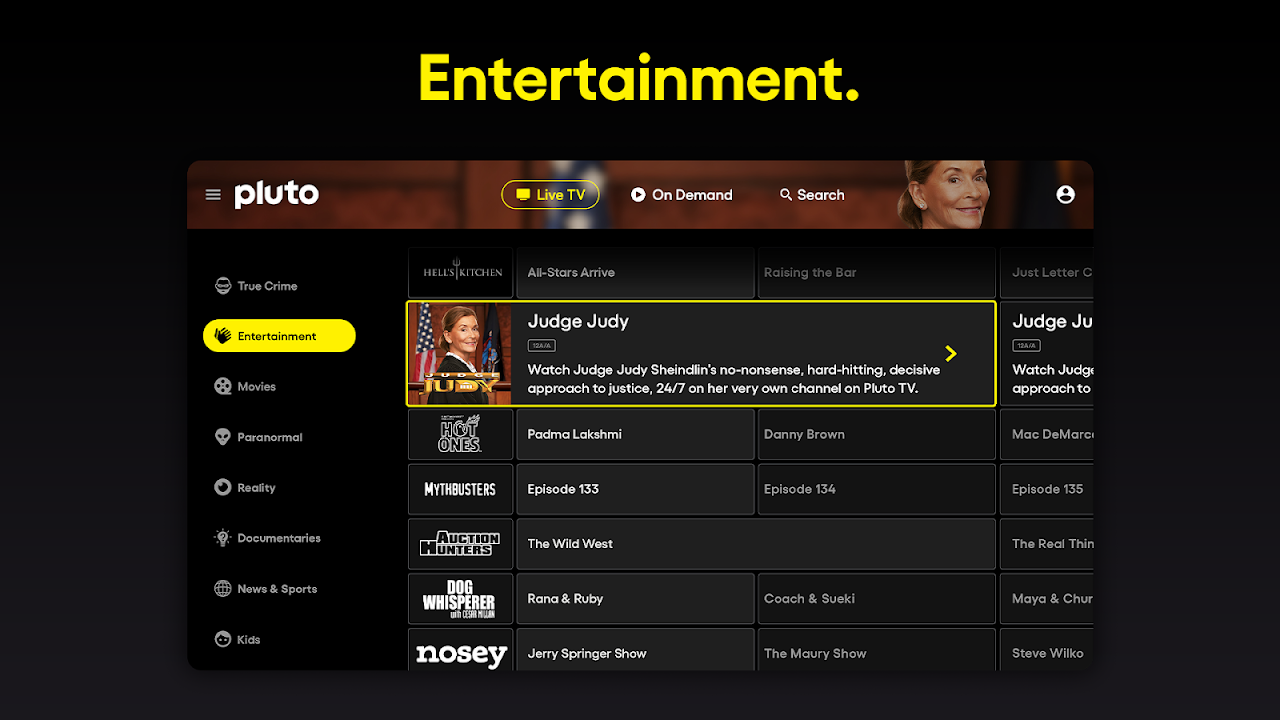Click the Kids category icon
Screen dimensions: 1280x720
223,640
